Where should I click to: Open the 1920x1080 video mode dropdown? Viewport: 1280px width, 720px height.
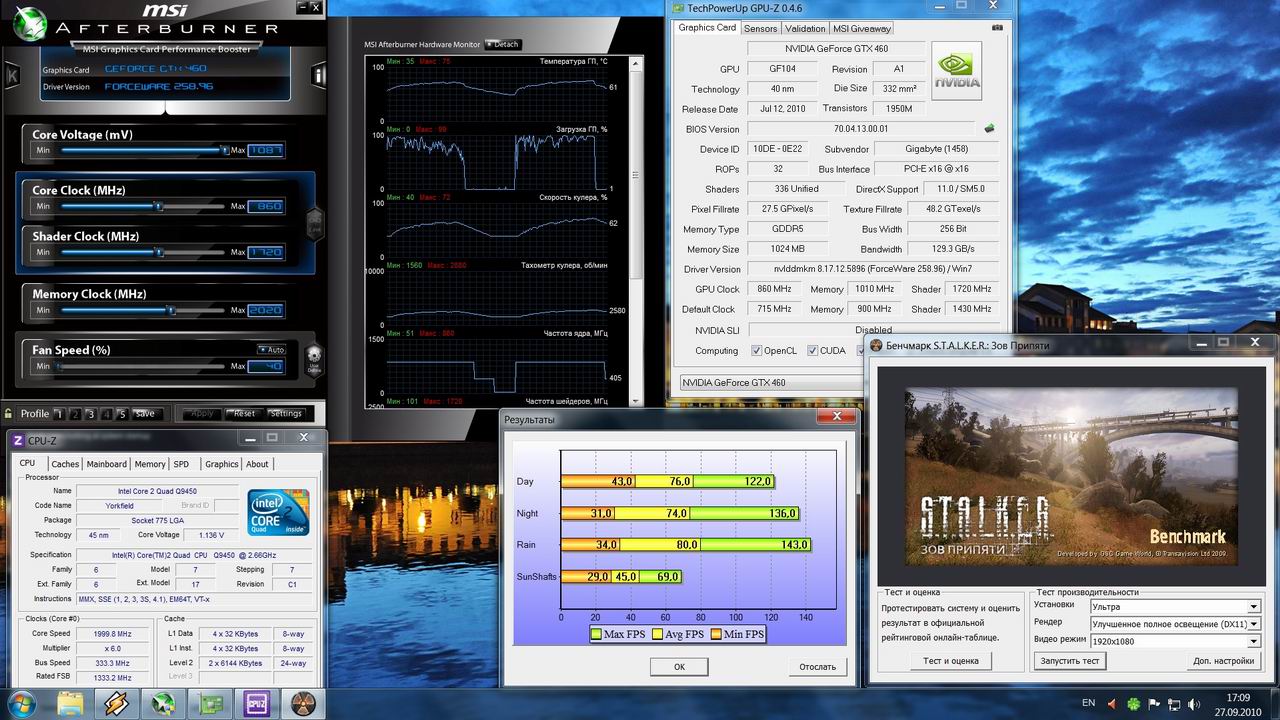1253,641
